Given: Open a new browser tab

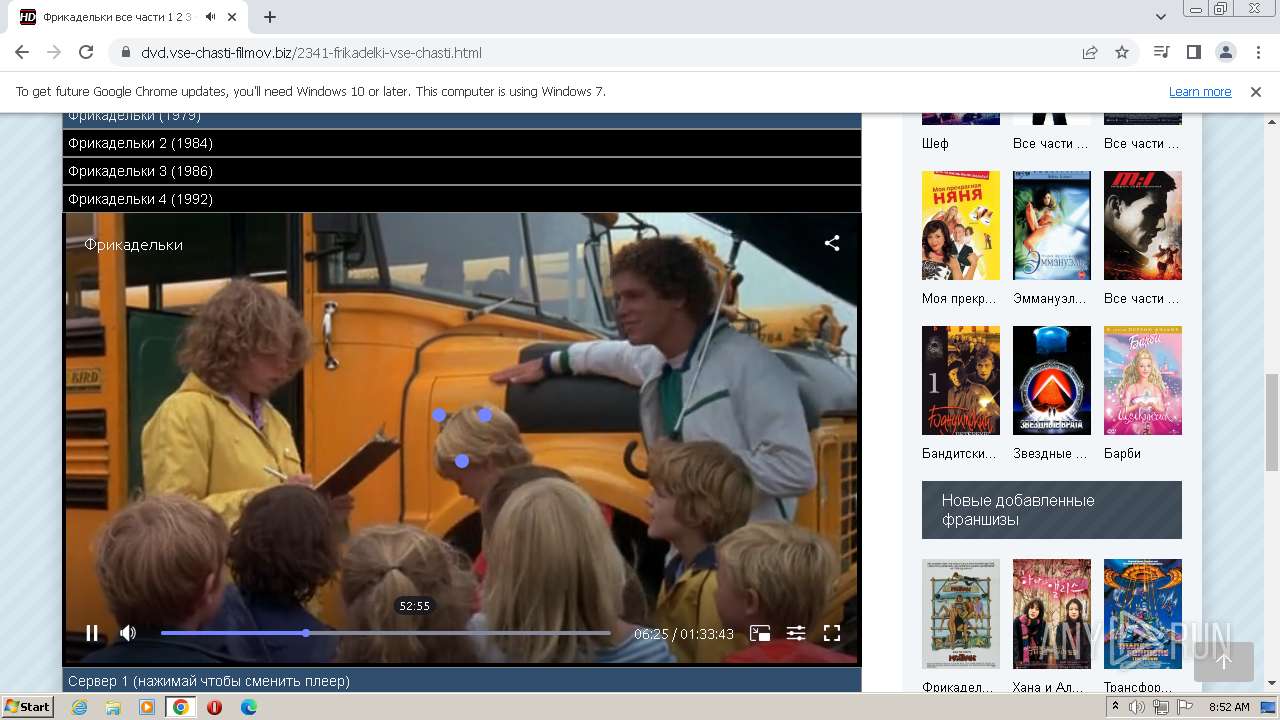Looking at the screenshot, I should (270, 17).
